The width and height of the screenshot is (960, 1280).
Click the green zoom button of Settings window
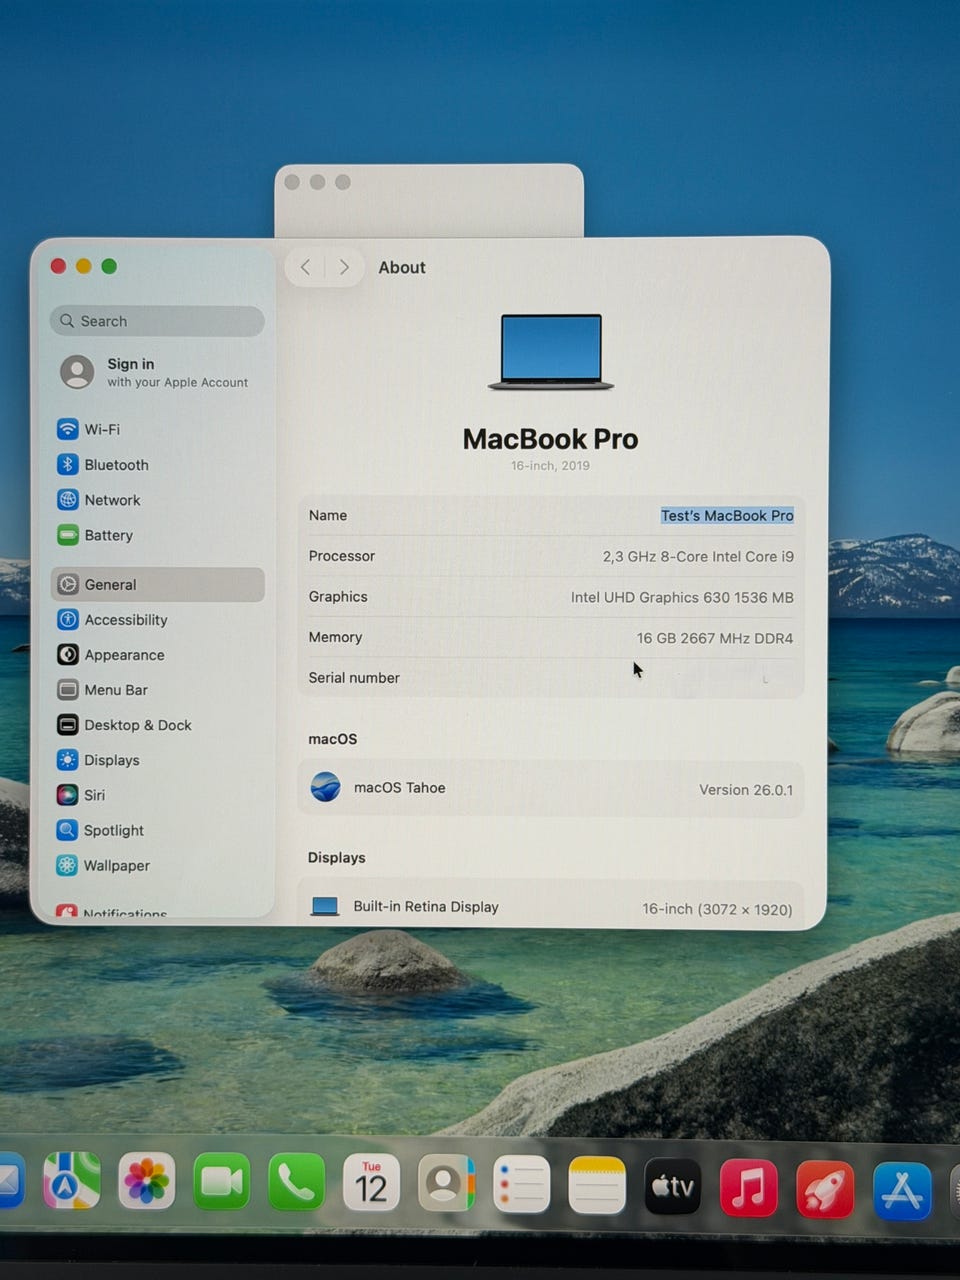(109, 266)
